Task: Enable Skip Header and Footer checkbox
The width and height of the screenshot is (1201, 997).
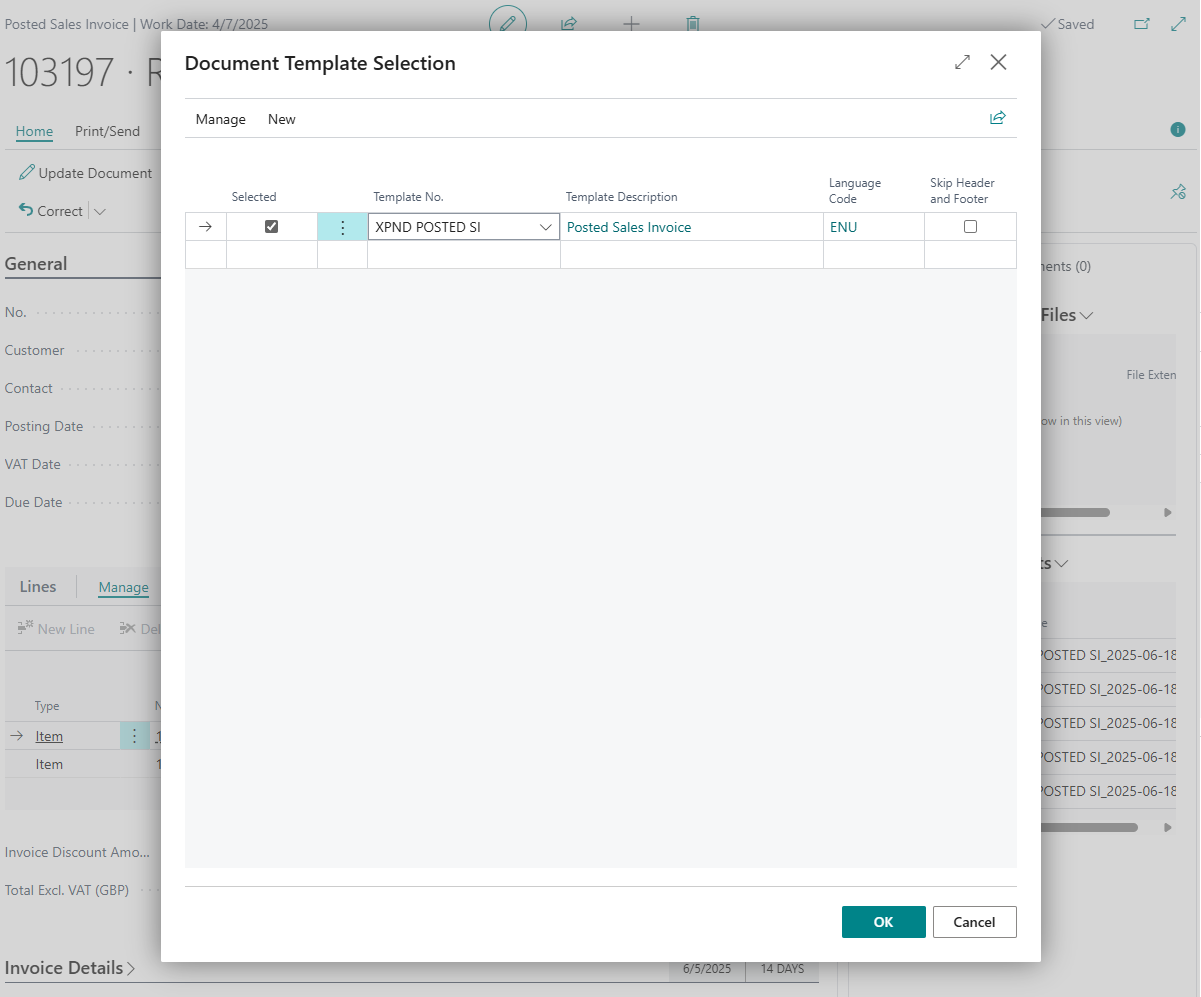Action: (x=970, y=227)
